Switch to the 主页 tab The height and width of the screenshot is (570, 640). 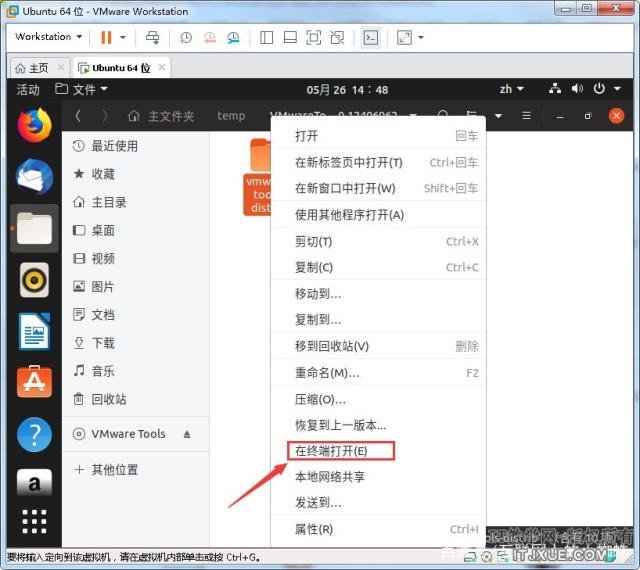31,68
